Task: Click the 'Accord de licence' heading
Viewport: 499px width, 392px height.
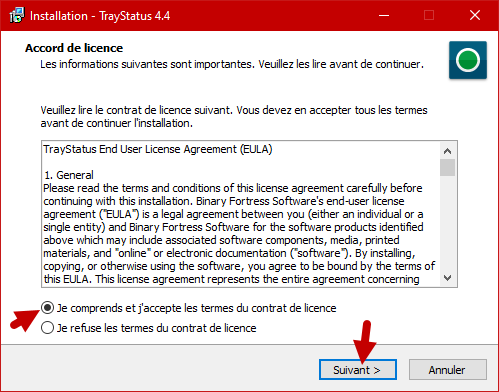Action: pos(74,48)
